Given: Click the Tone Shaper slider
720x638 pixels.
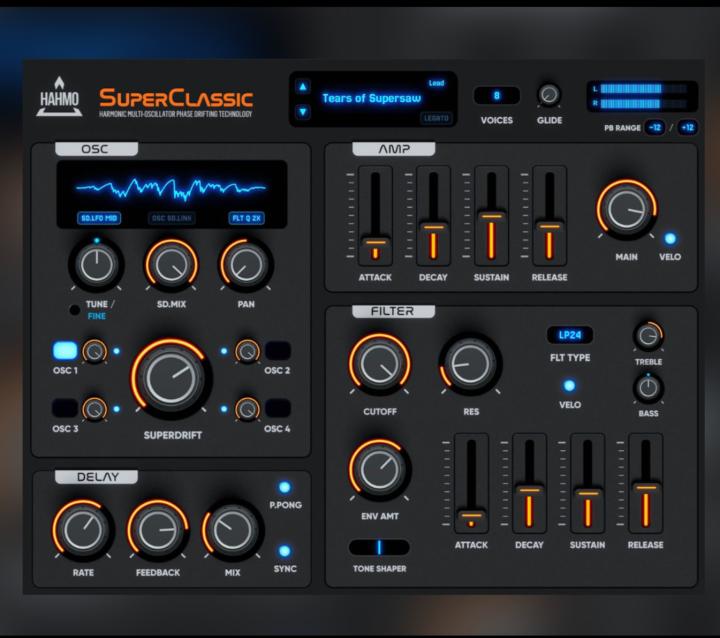Looking at the screenshot, I should 379,547.
